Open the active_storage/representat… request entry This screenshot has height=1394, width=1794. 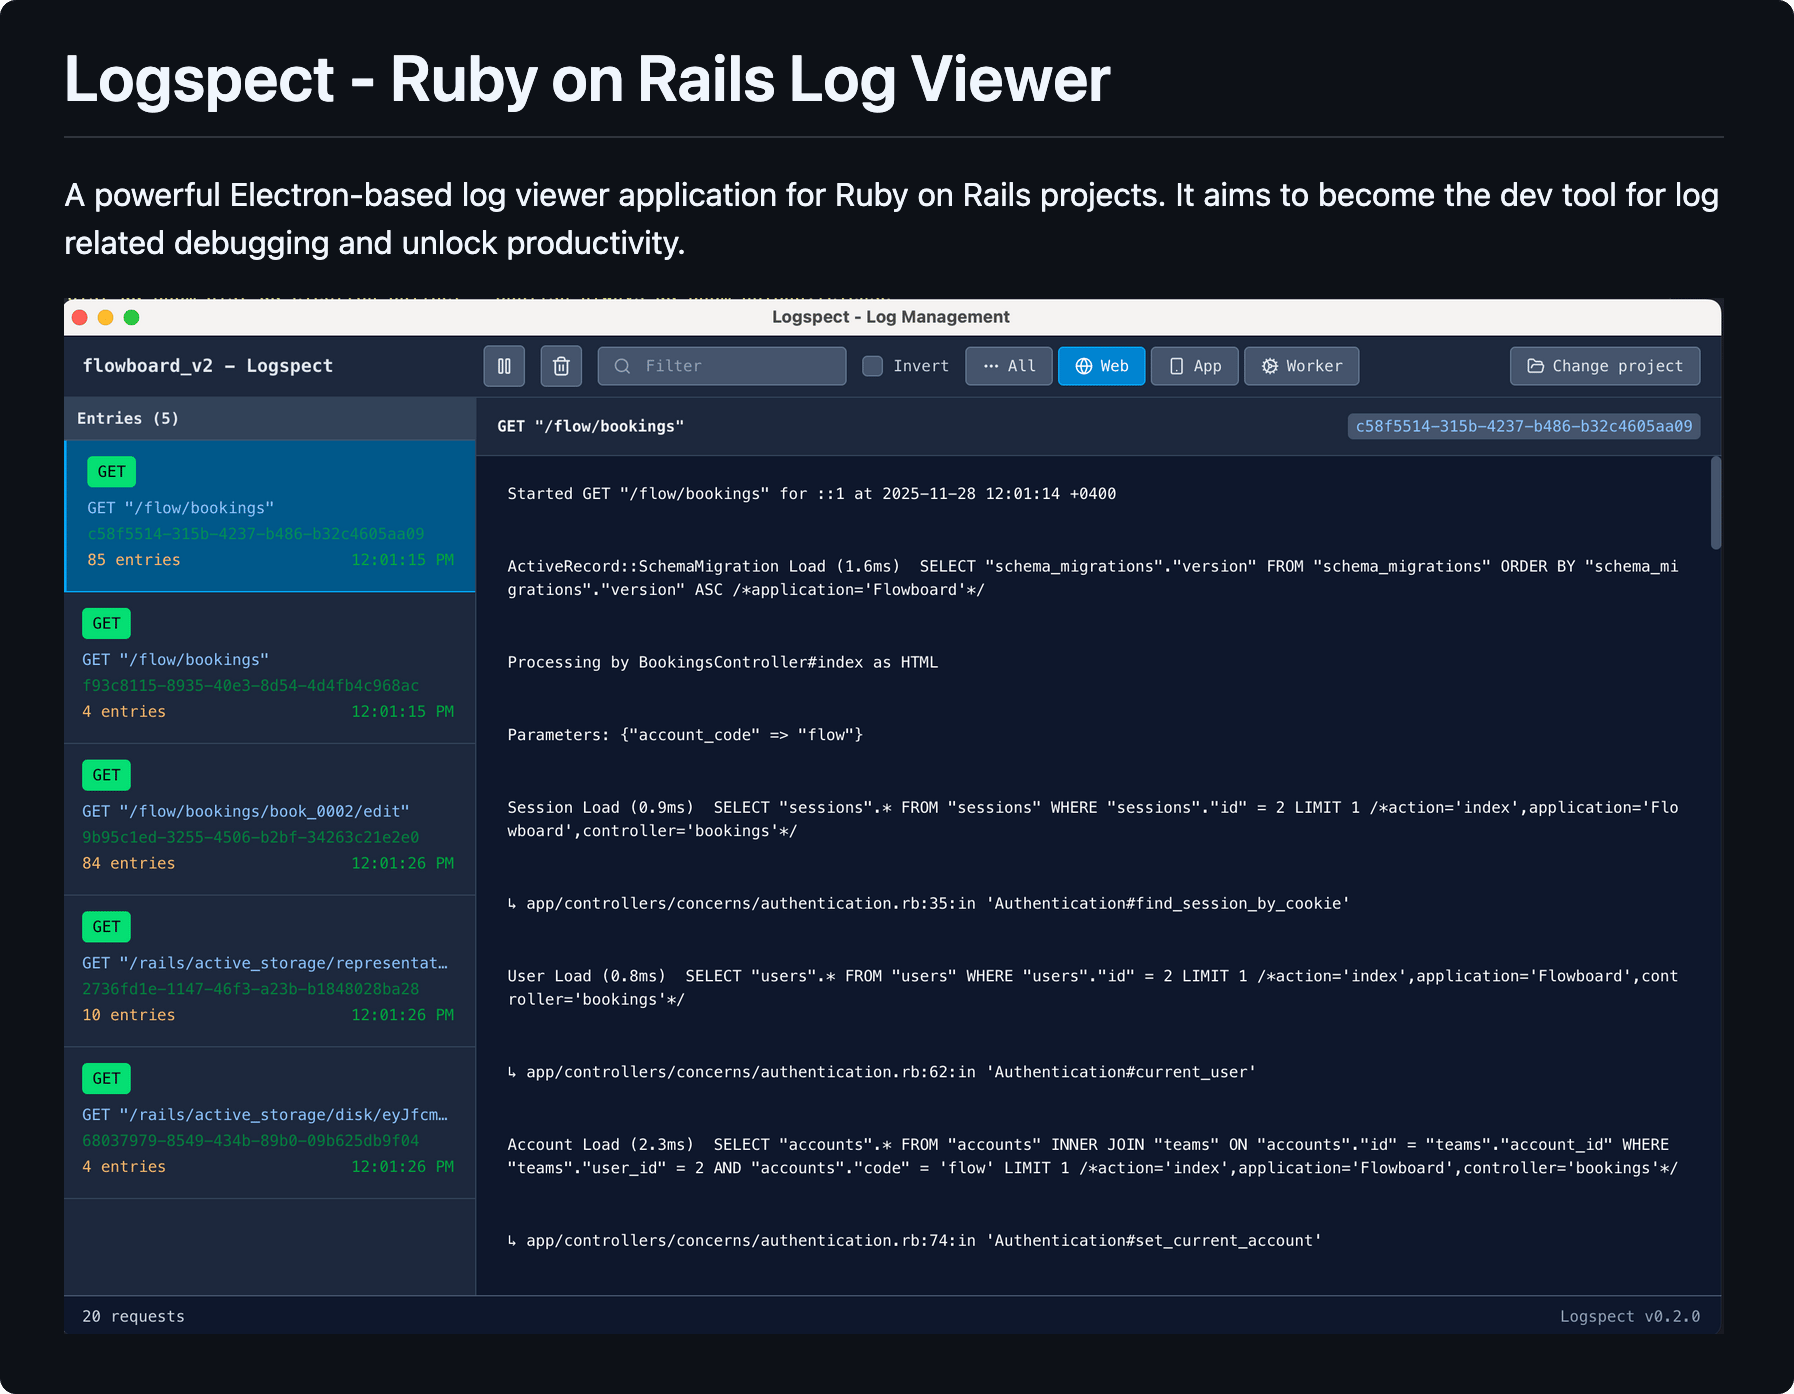click(269, 971)
